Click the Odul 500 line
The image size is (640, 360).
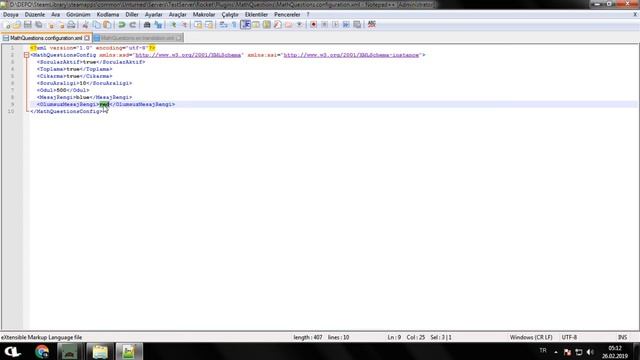(x=63, y=90)
